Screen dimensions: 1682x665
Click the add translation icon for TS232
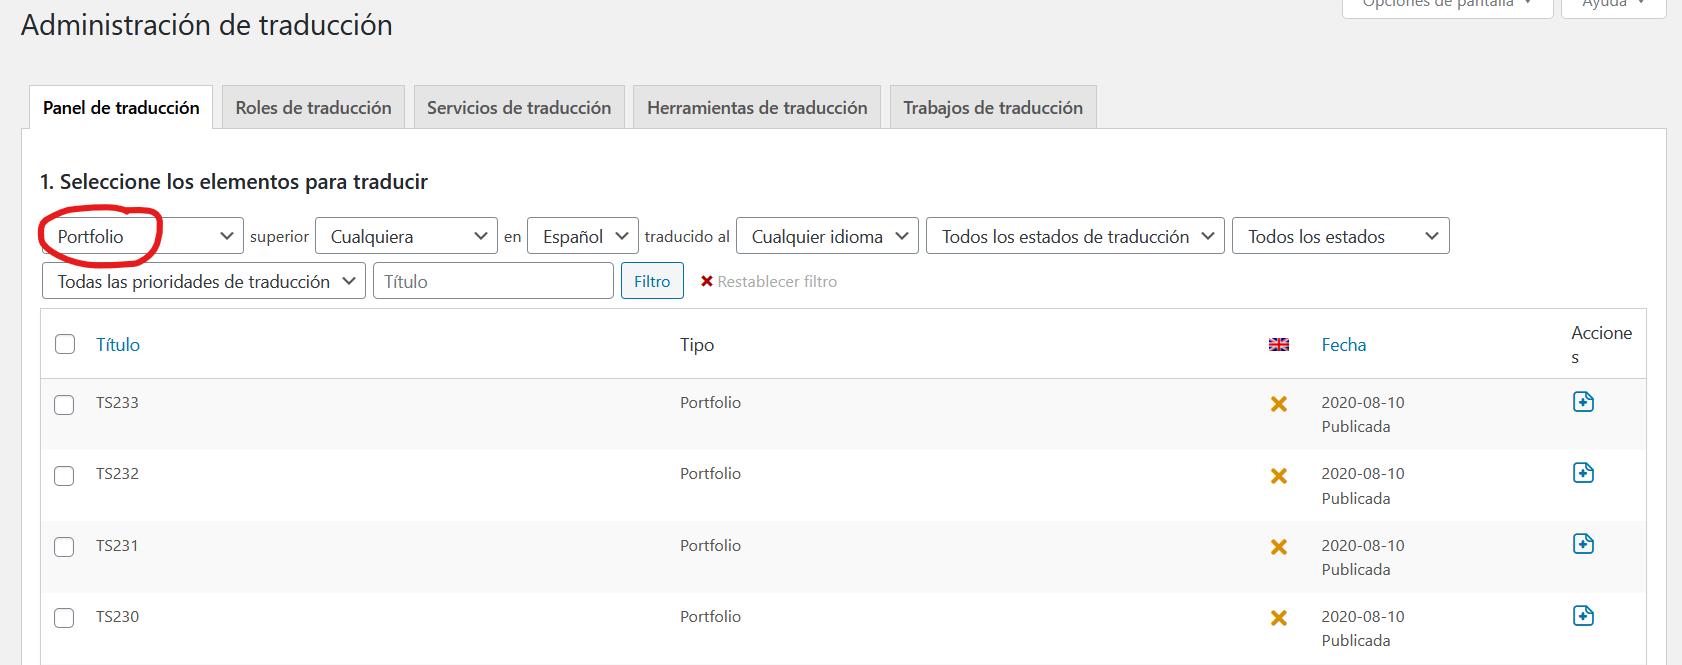point(1583,473)
